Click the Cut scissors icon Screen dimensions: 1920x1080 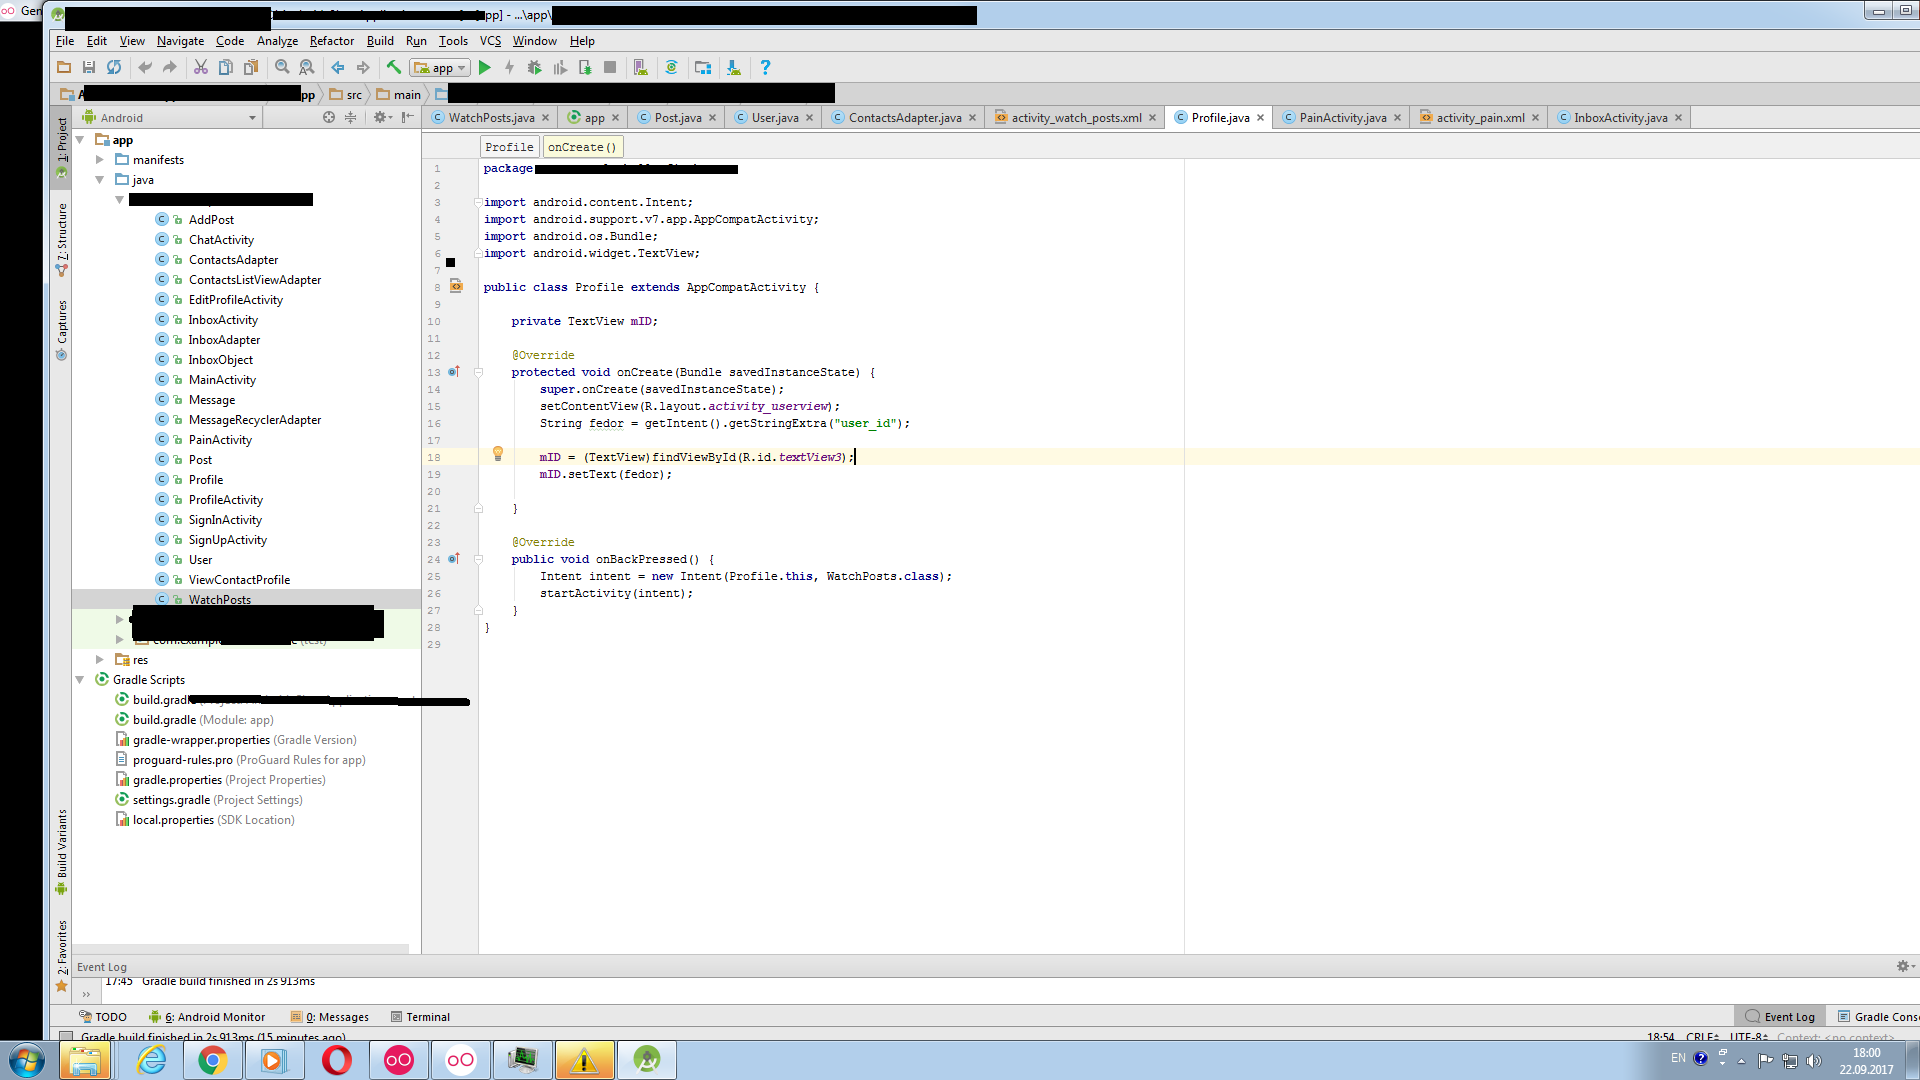click(x=201, y=67)
